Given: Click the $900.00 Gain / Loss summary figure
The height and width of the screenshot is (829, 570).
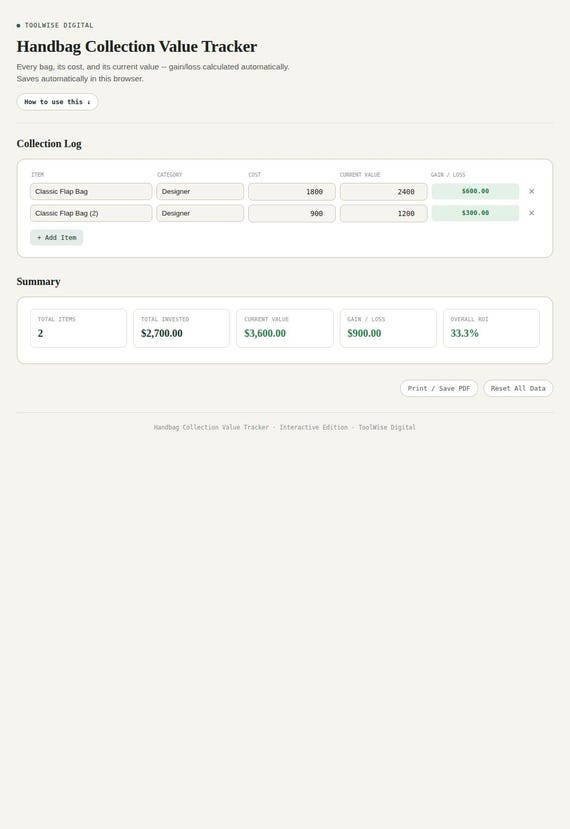Looking at the screenshot, I should [x=364, y=334].
